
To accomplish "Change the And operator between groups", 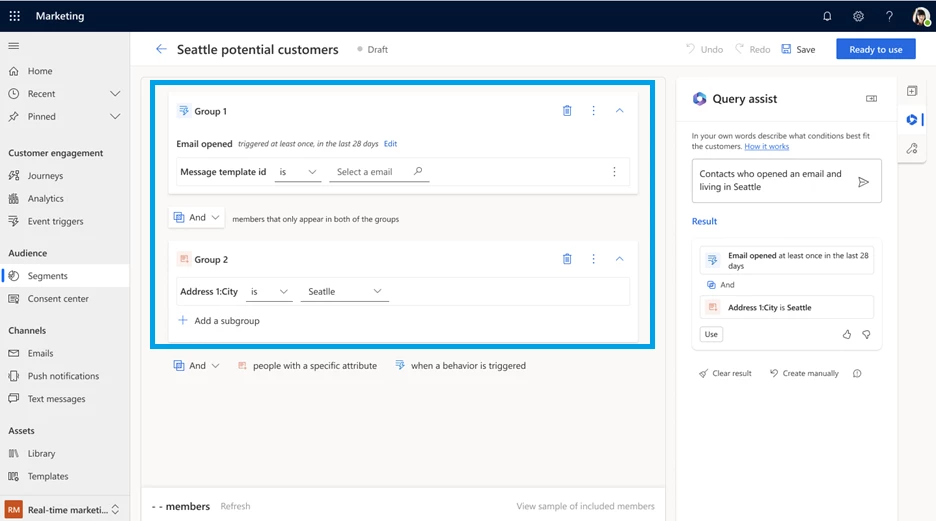I will pyautogui.click(x=196, y=218).
